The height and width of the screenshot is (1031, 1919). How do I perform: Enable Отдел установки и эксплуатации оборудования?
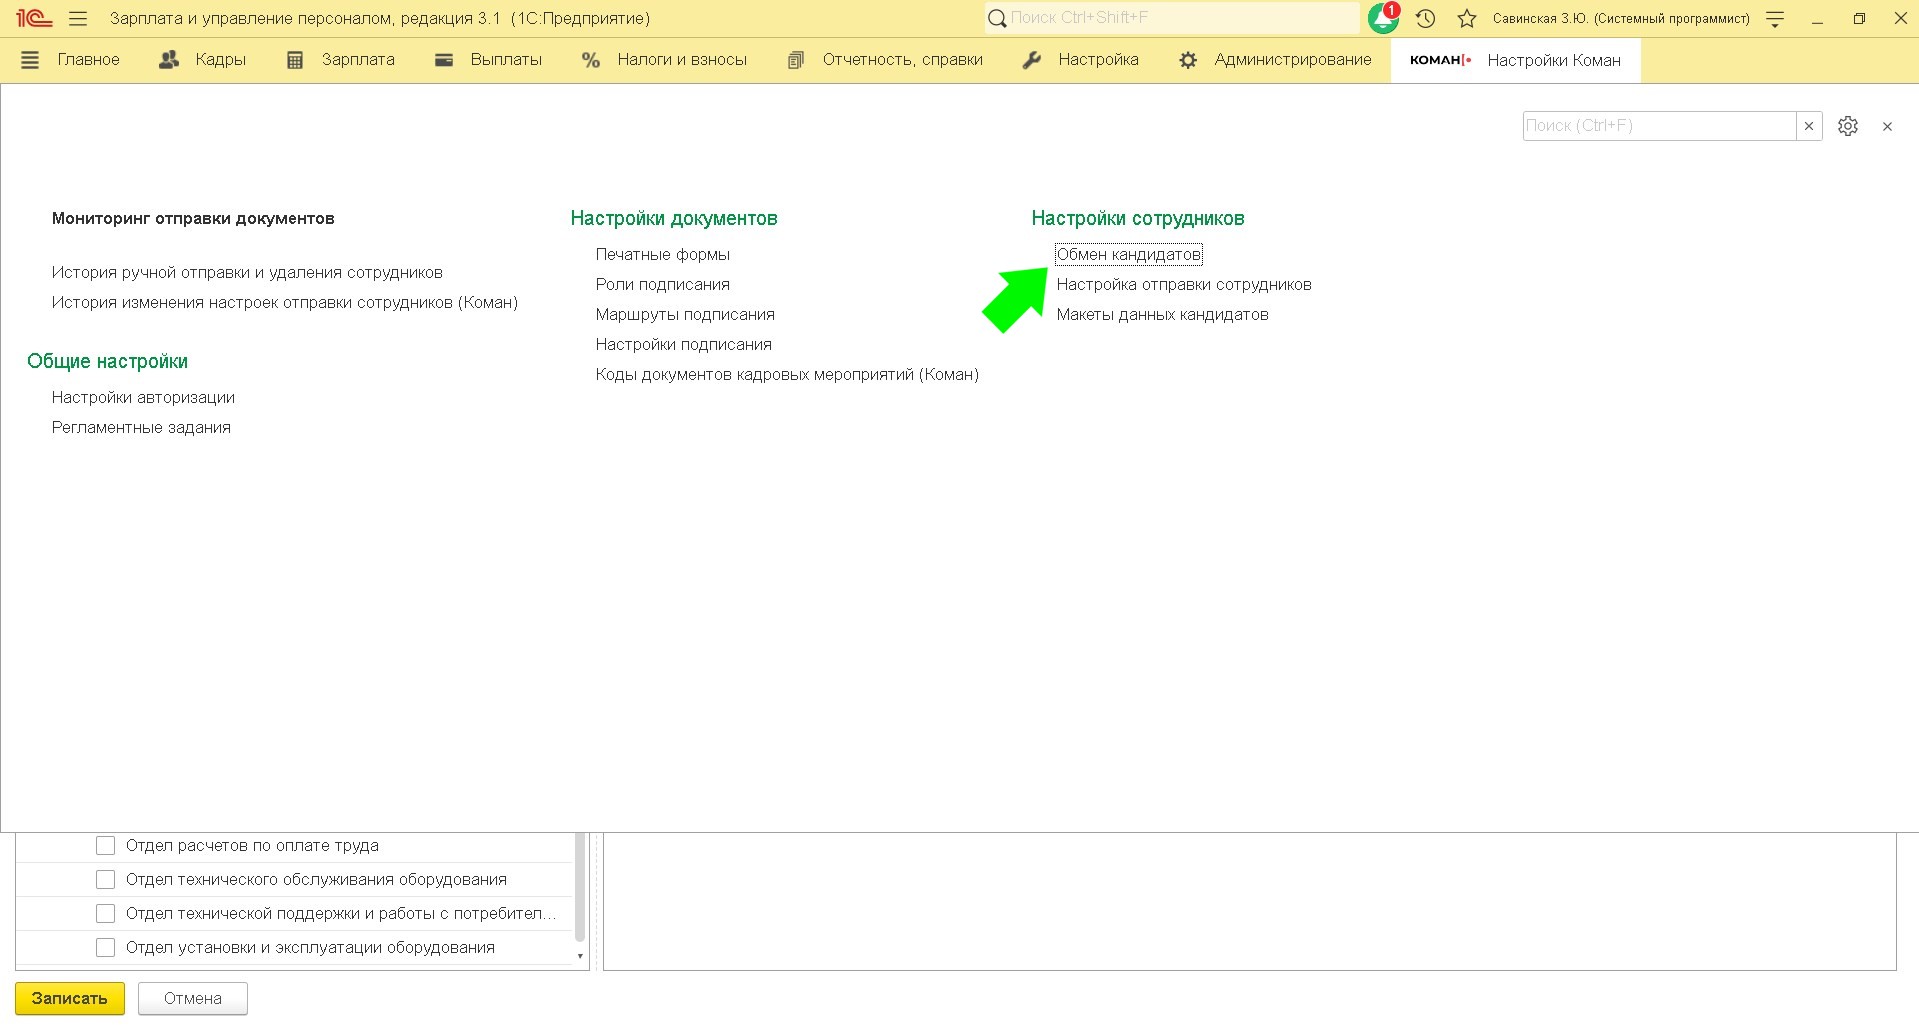click(x=106, y=948)
